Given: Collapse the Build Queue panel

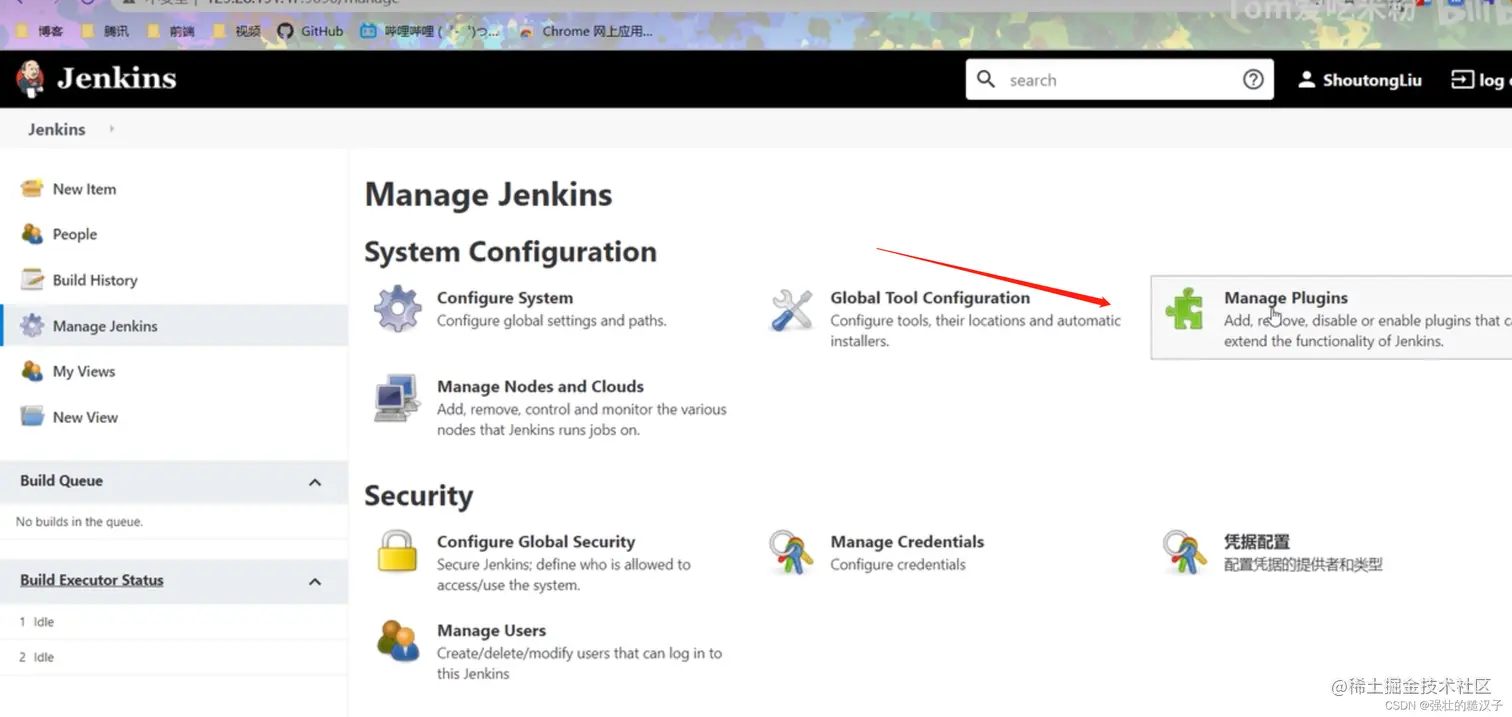Looking at the screenshot, I should tap(315, 482).
